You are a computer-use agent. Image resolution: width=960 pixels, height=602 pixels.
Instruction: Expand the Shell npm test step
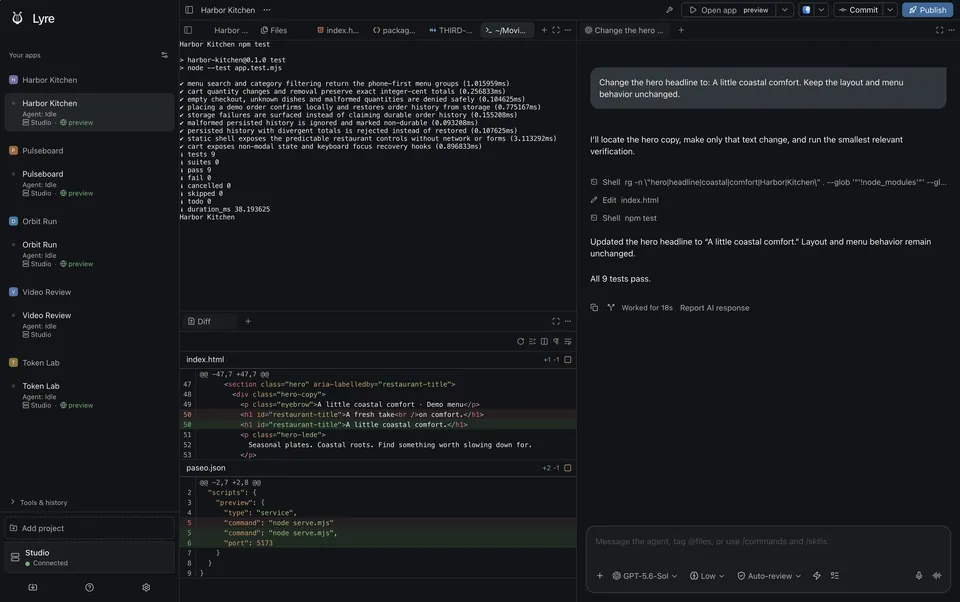[x=623, y=218]
